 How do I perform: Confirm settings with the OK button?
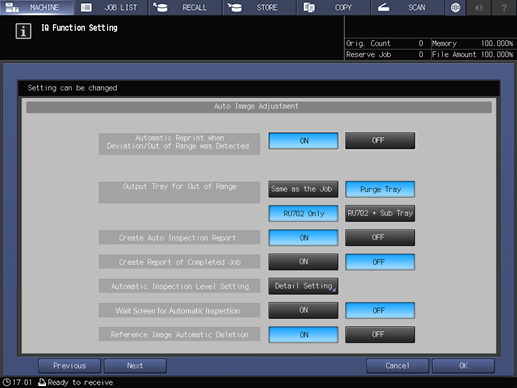[463, 366]
